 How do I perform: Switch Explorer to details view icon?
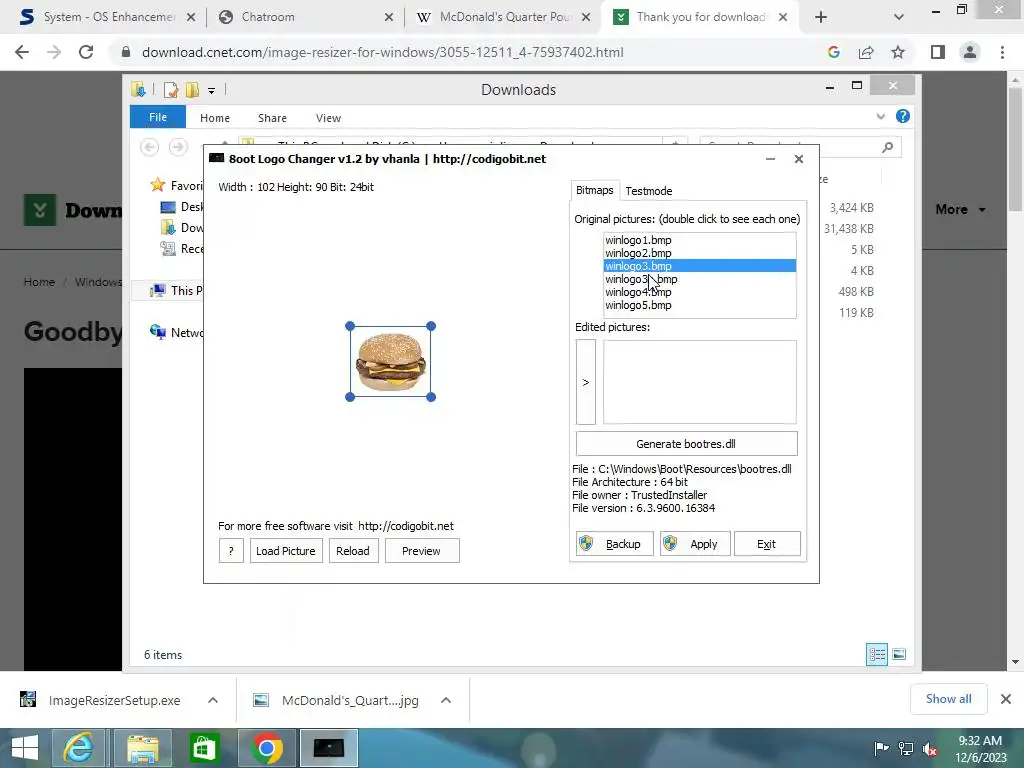tap(876, 654)
